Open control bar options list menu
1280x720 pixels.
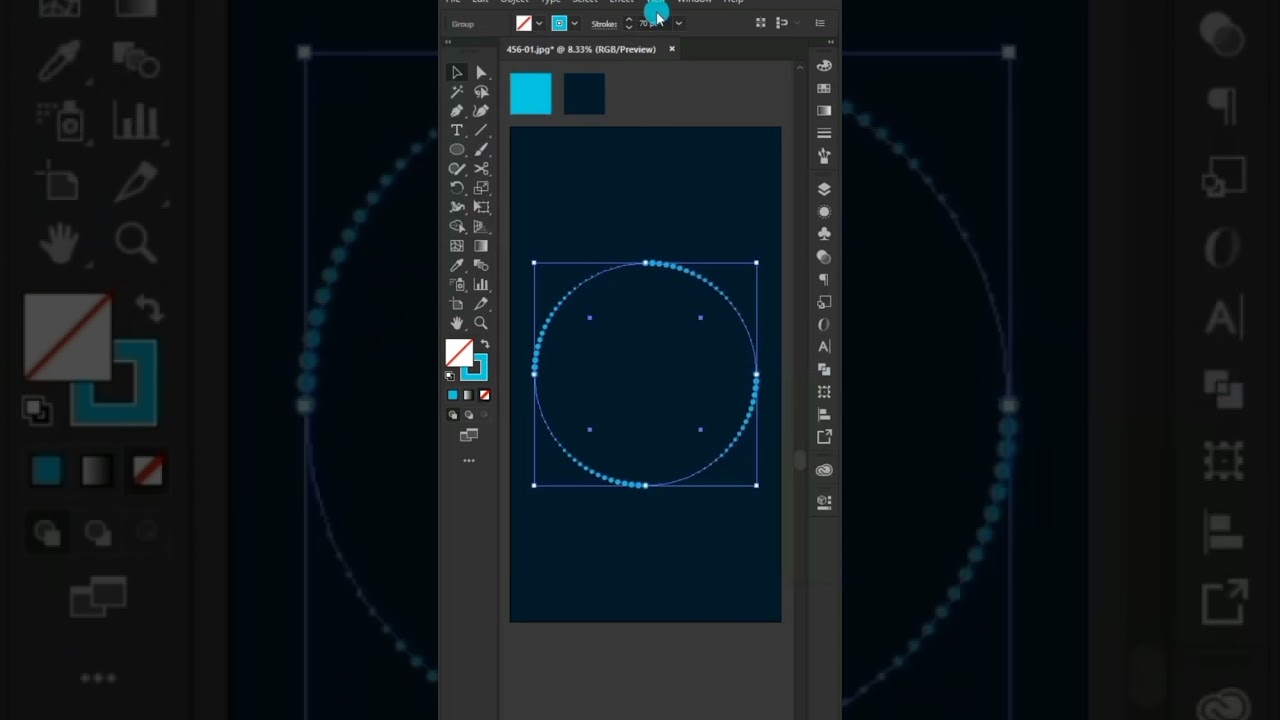(820, 23)
